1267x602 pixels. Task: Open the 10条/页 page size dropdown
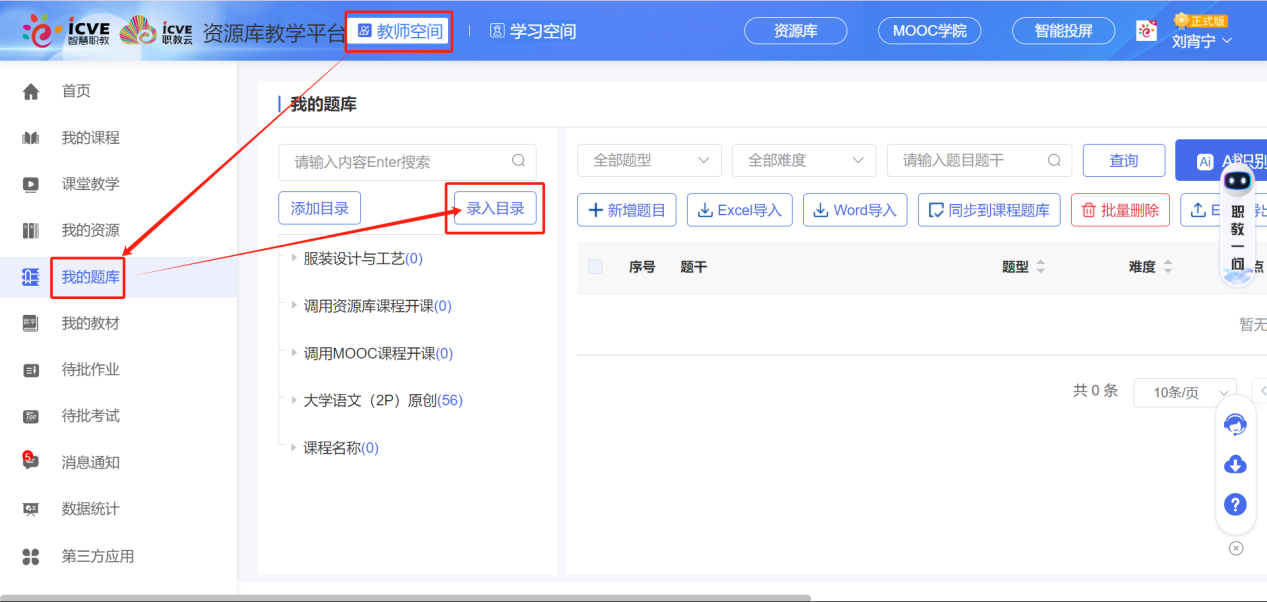1185,392
